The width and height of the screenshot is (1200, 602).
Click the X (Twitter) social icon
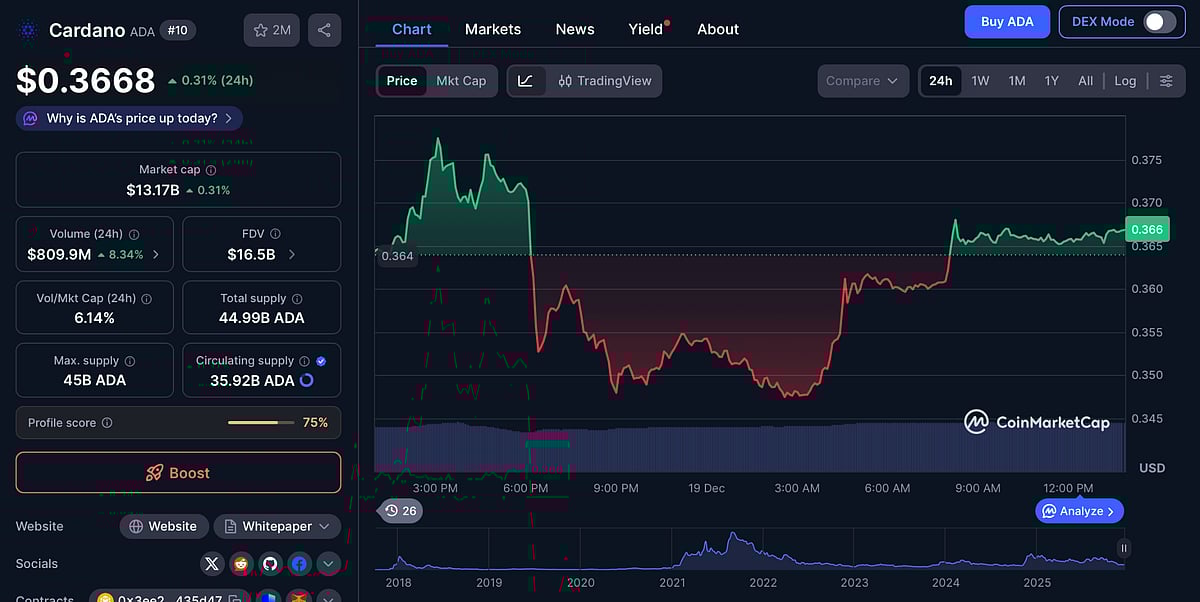click(212, 564)
